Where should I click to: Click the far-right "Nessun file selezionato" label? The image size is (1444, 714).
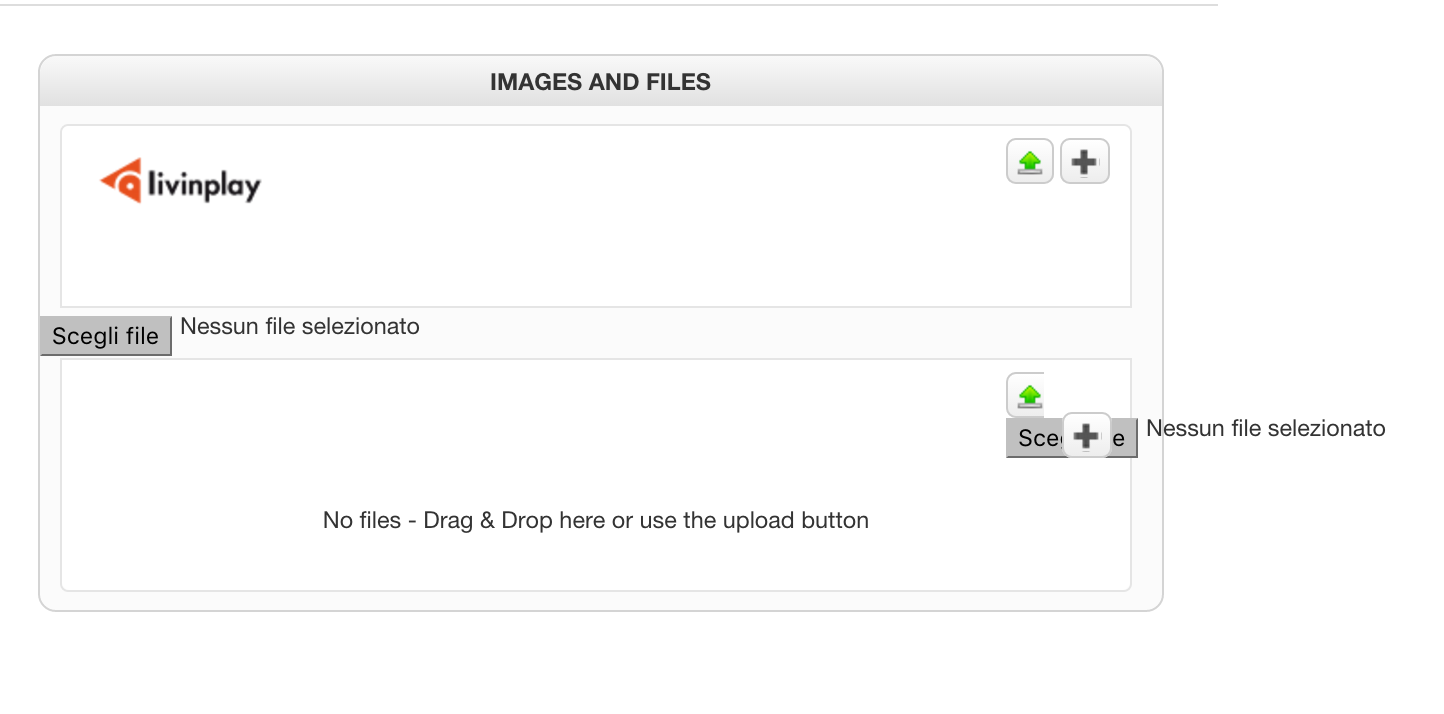(x=1265, y=429)
